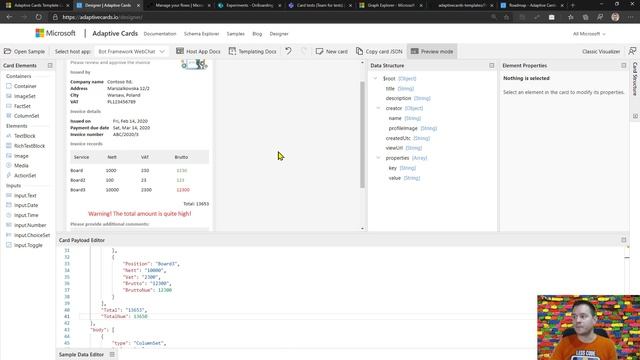Click the Board3 row in invoice
This screenshot has width=640, height=360.
click(139, 190)
